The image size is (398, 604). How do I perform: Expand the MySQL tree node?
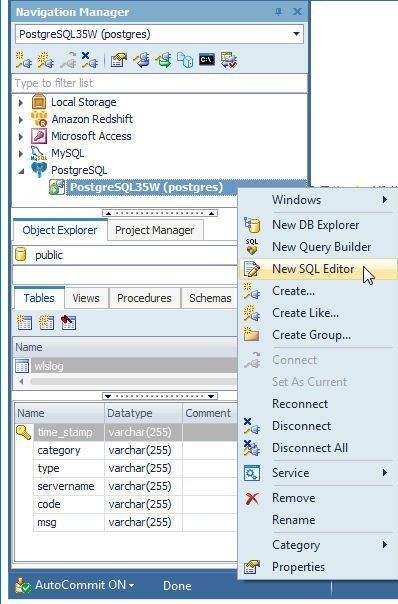[x=21, y=153]
